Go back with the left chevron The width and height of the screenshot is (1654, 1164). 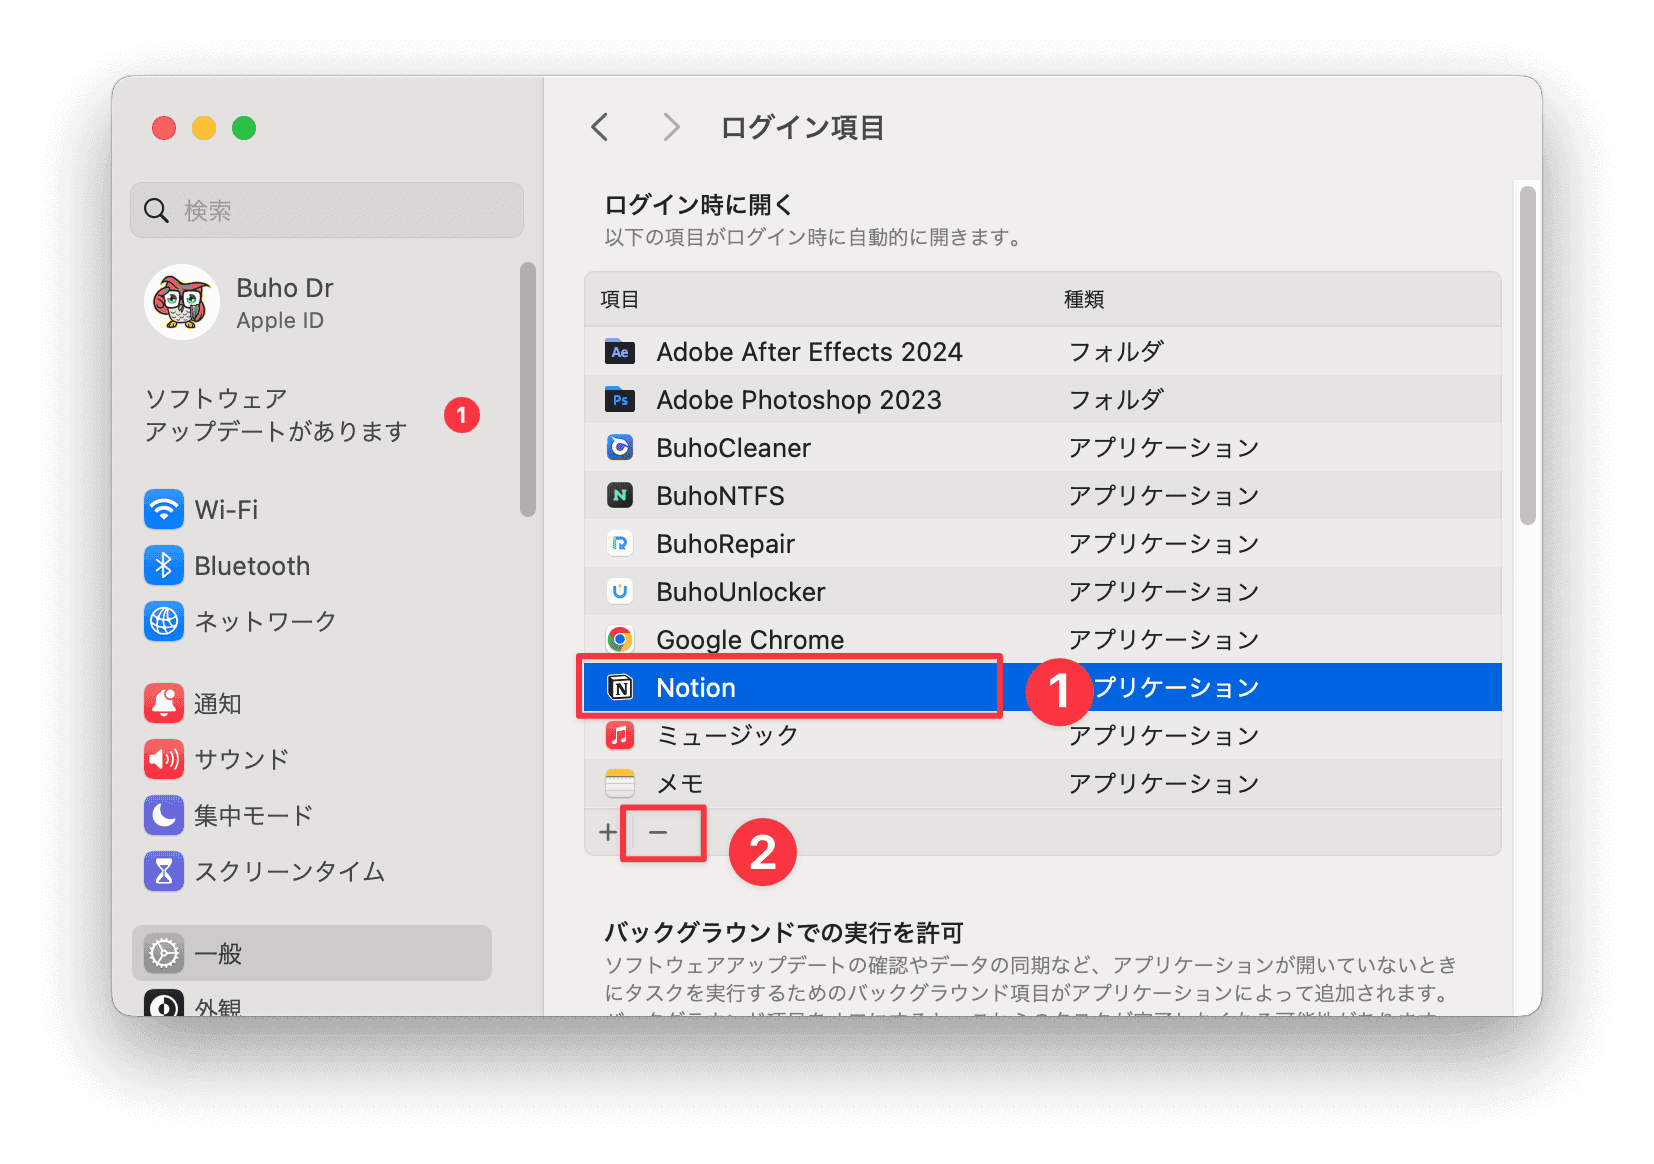600,127
